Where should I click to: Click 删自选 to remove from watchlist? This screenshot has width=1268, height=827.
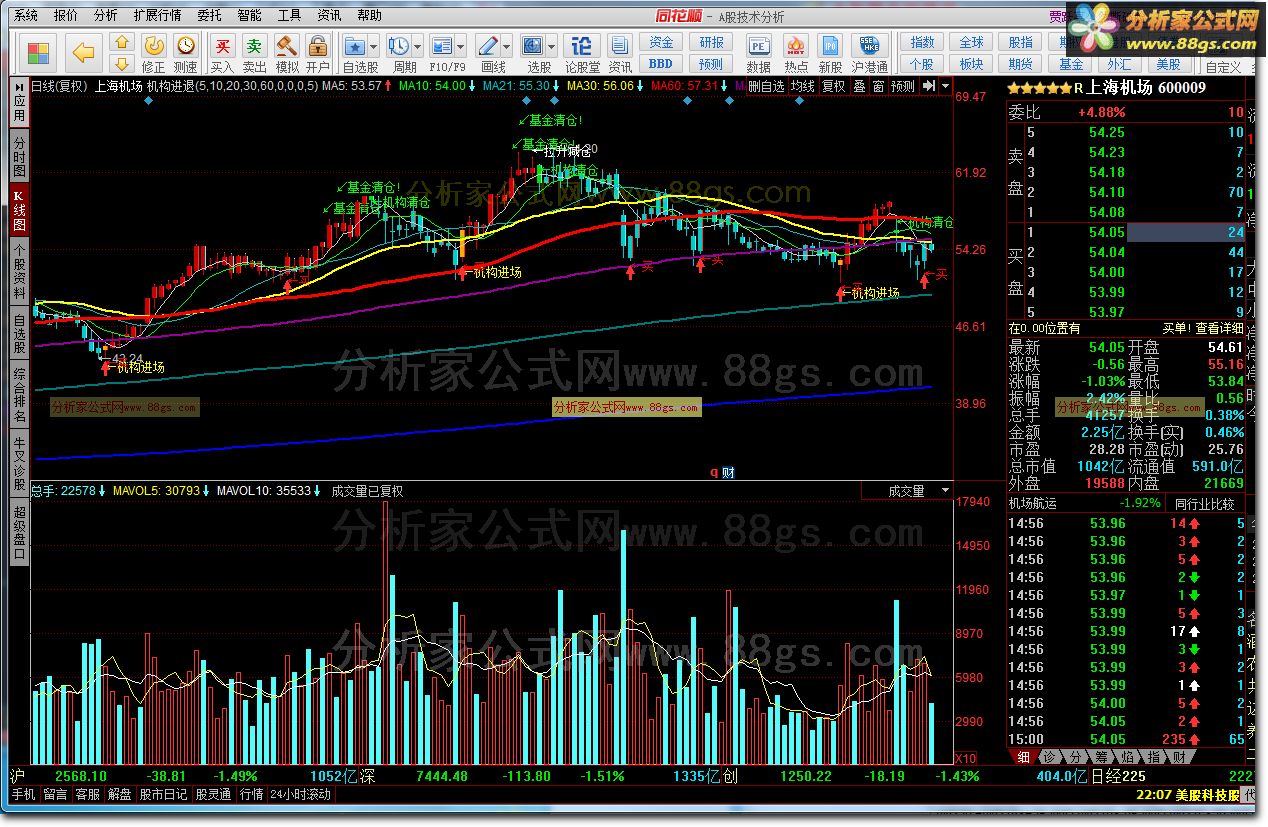767,87
